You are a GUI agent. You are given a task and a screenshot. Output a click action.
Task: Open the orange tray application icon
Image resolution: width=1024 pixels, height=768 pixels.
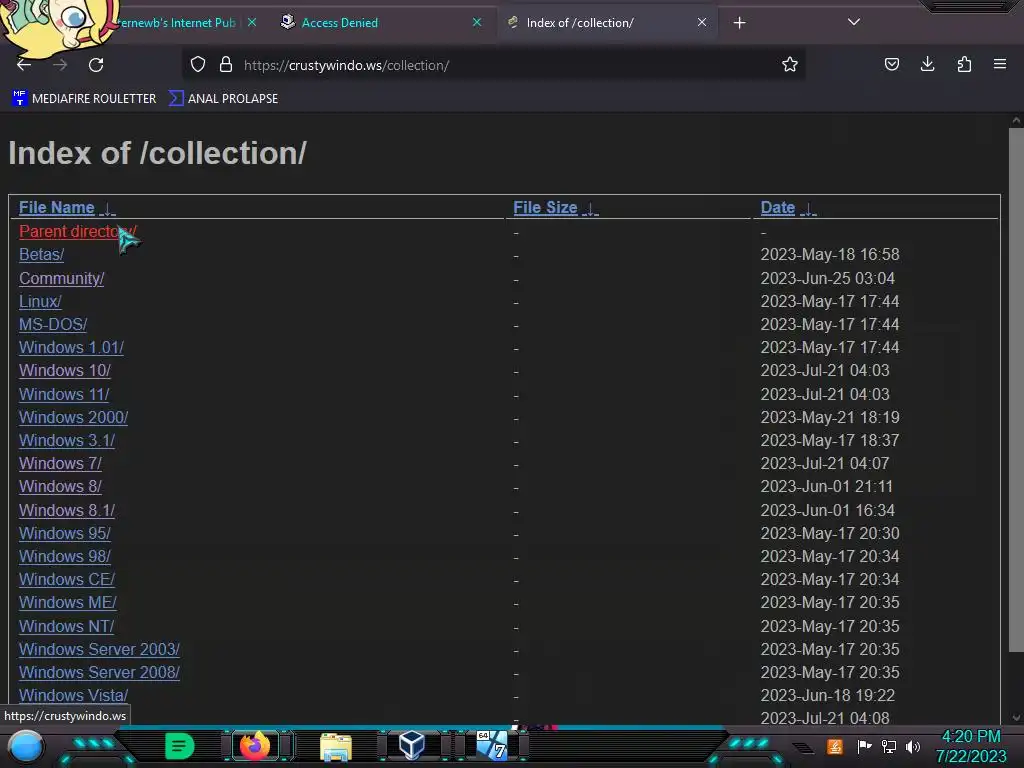835,746
